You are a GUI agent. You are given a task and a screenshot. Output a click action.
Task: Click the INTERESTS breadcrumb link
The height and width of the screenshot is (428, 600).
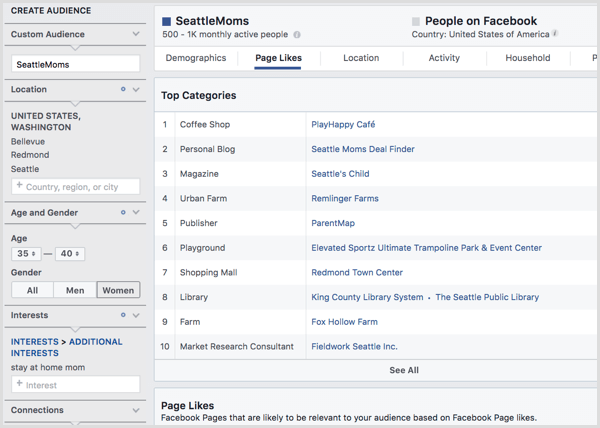(34, 342)
